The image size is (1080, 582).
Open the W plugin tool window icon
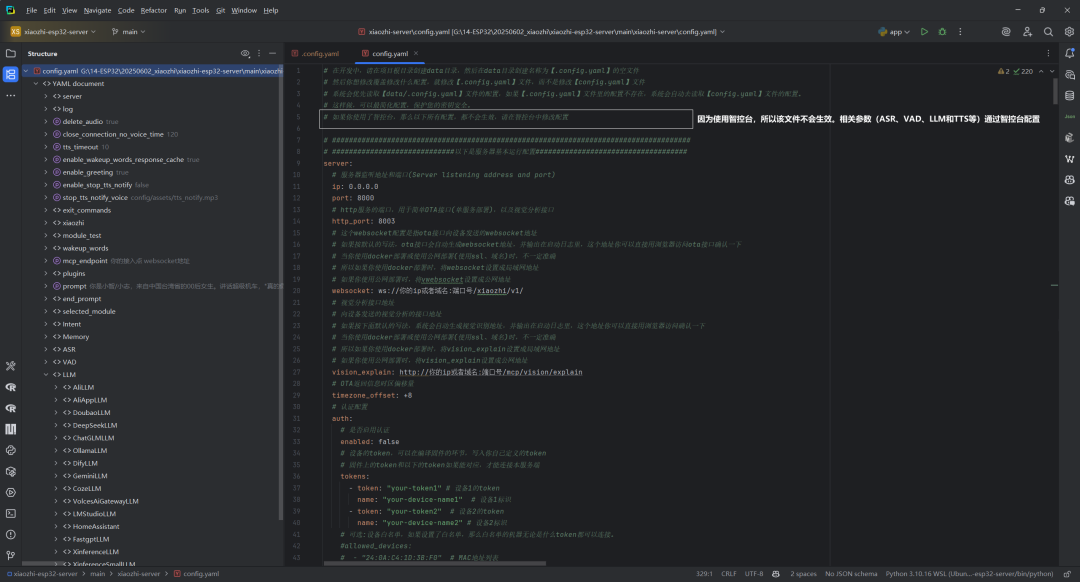pyautogui.click(x=1070, y=159)
